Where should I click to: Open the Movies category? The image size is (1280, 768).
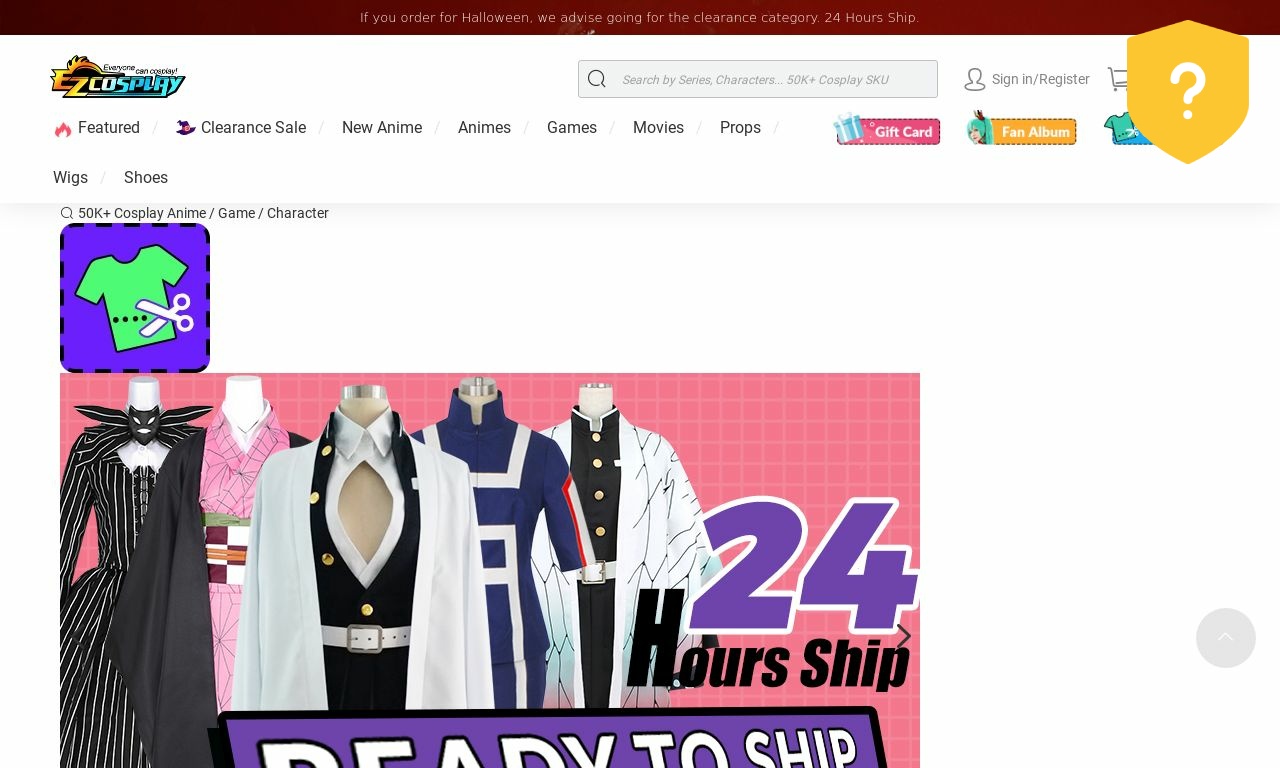658,128
